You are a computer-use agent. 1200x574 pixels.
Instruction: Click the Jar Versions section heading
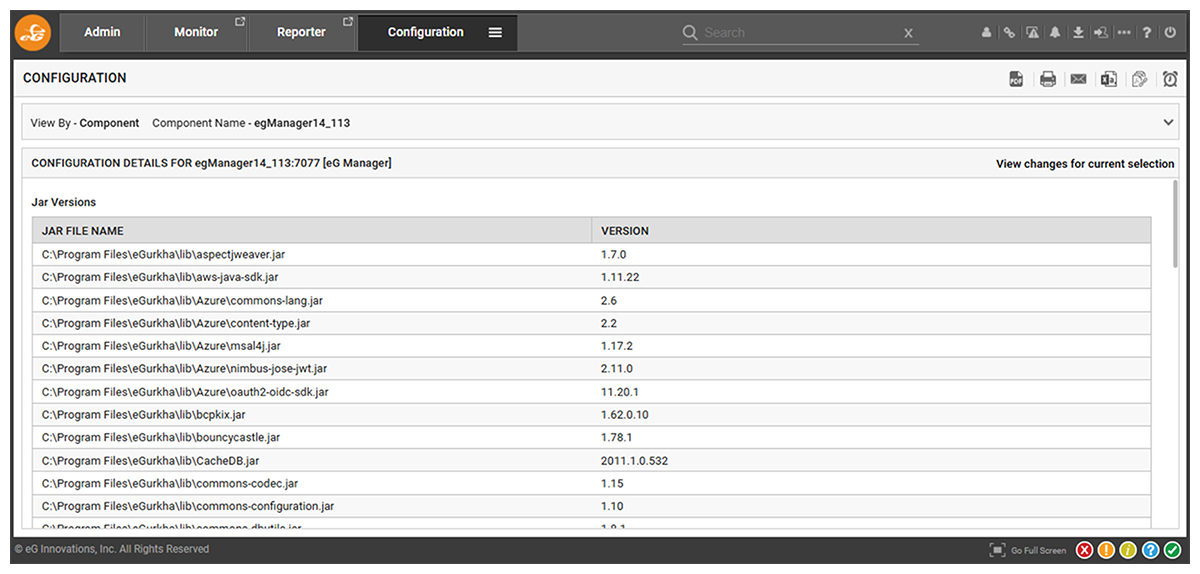click(64, 202)
